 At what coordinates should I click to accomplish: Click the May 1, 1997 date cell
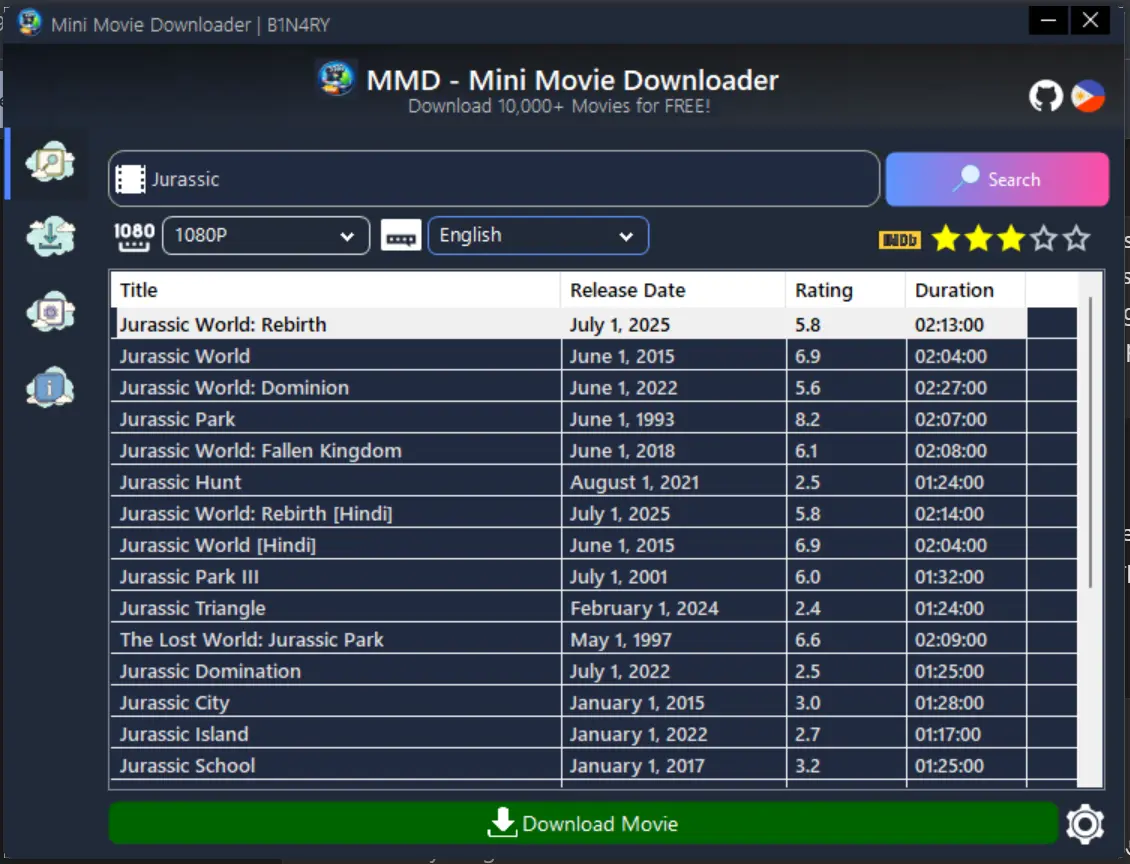[x=674, y=640]
